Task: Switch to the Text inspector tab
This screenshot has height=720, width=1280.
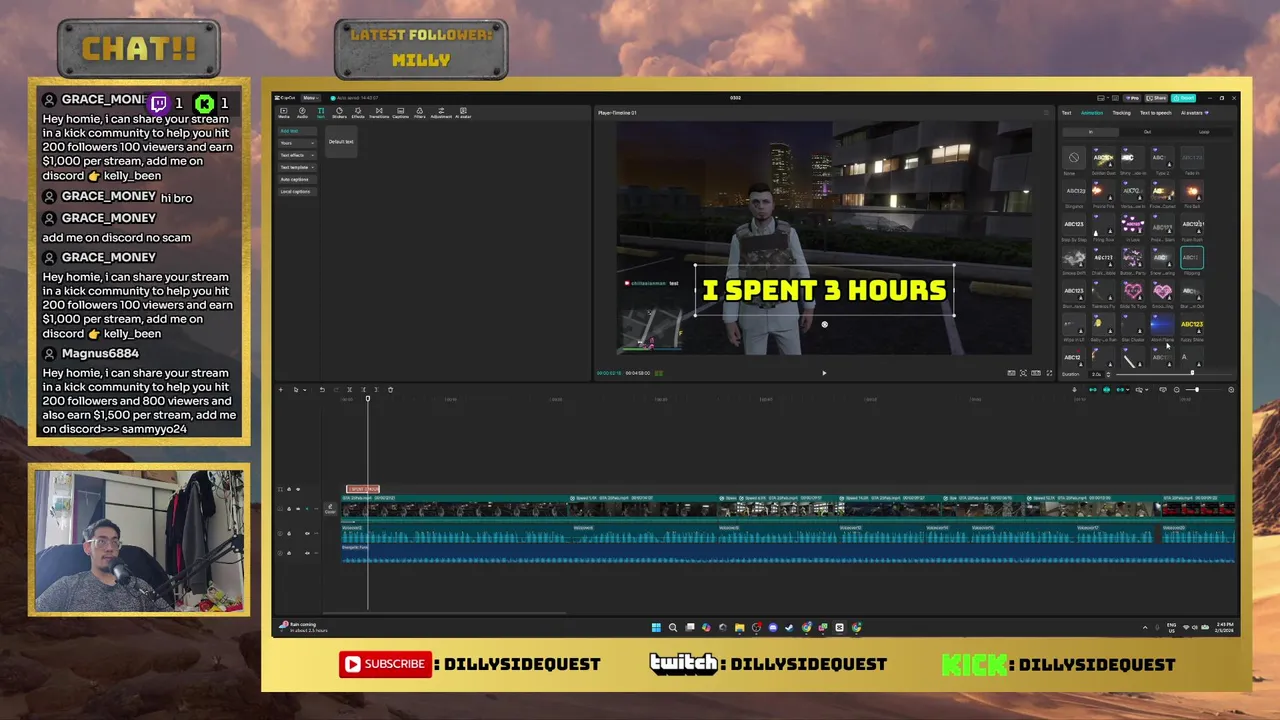Action: pyautogui.click(x=1066, y=113)
